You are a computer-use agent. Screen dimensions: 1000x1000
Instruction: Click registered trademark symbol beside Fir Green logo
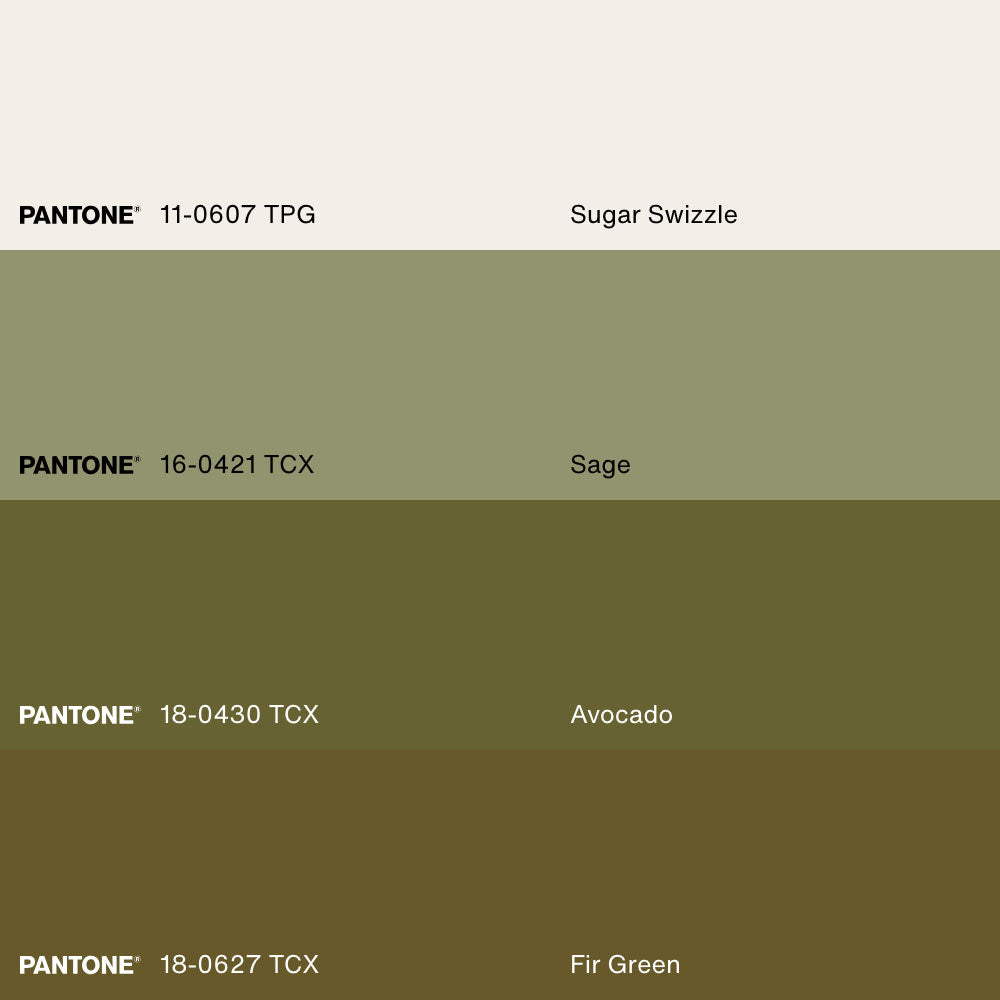pos(138,959)
